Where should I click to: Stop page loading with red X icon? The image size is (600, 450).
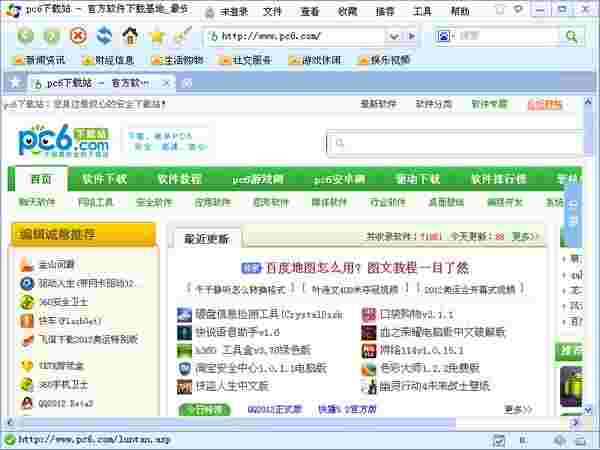tap(78, 36)
